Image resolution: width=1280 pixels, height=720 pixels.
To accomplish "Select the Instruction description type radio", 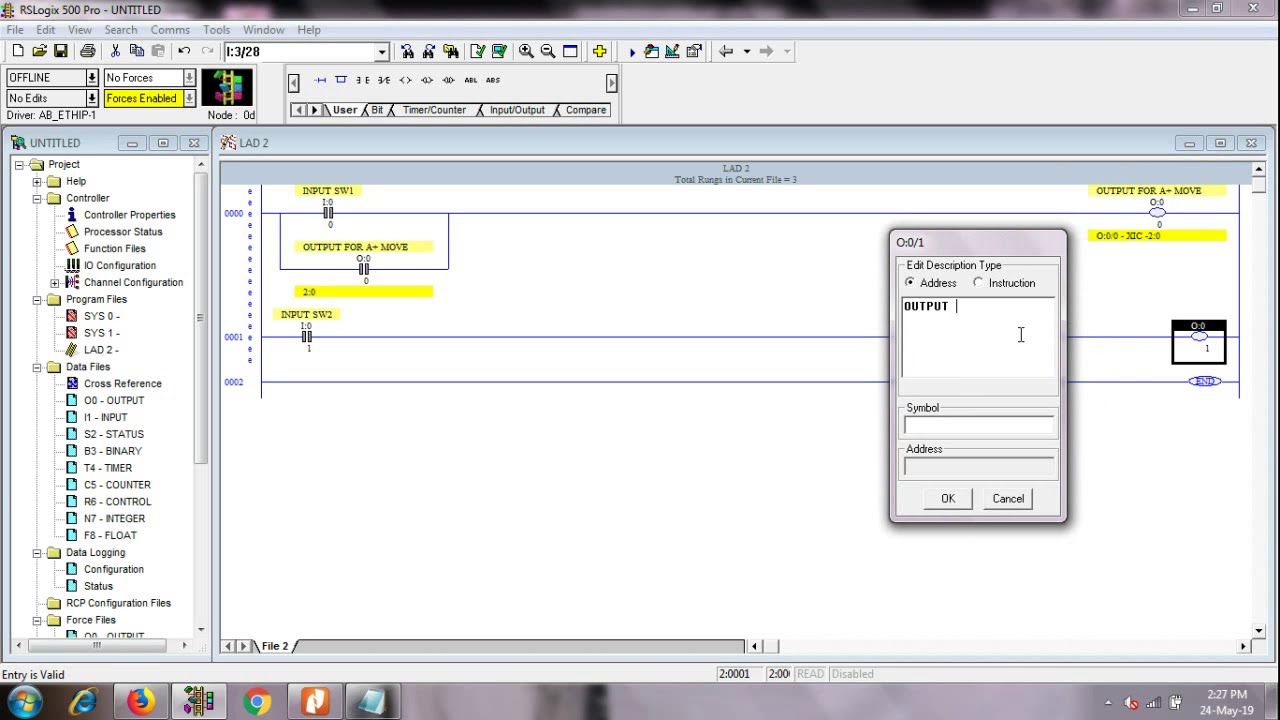I will click(978, 283).
